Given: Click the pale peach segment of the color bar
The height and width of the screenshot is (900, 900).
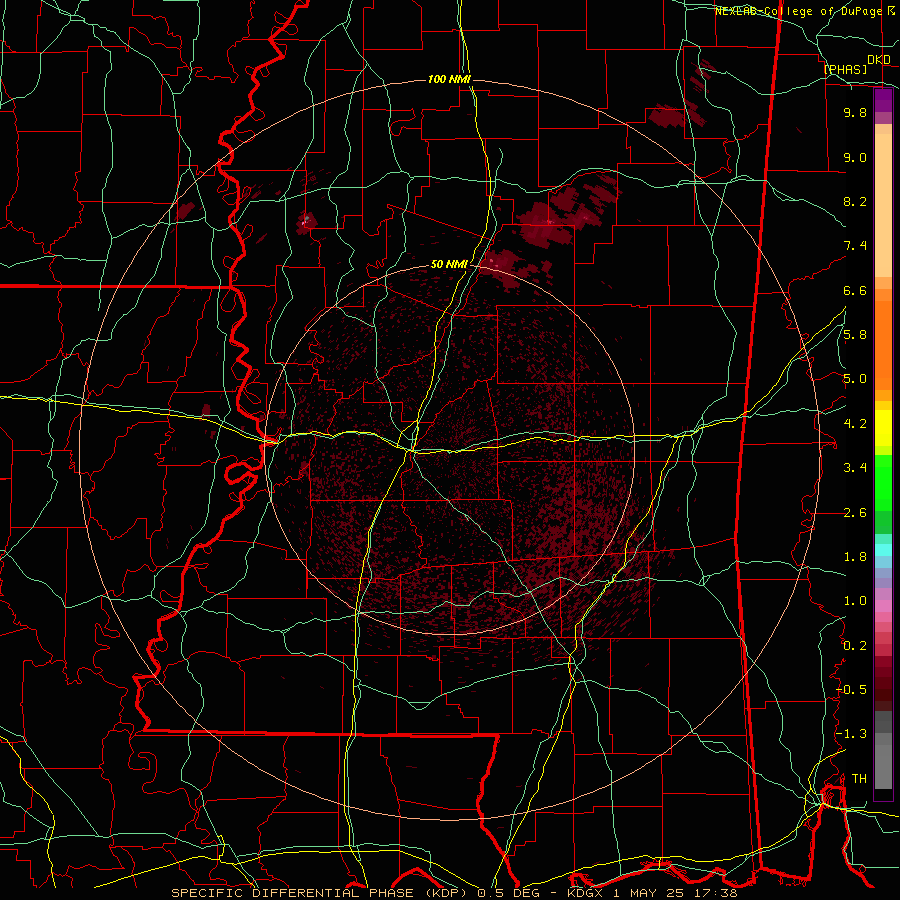Looking at the screenshot, I should [x=883, y=205].
